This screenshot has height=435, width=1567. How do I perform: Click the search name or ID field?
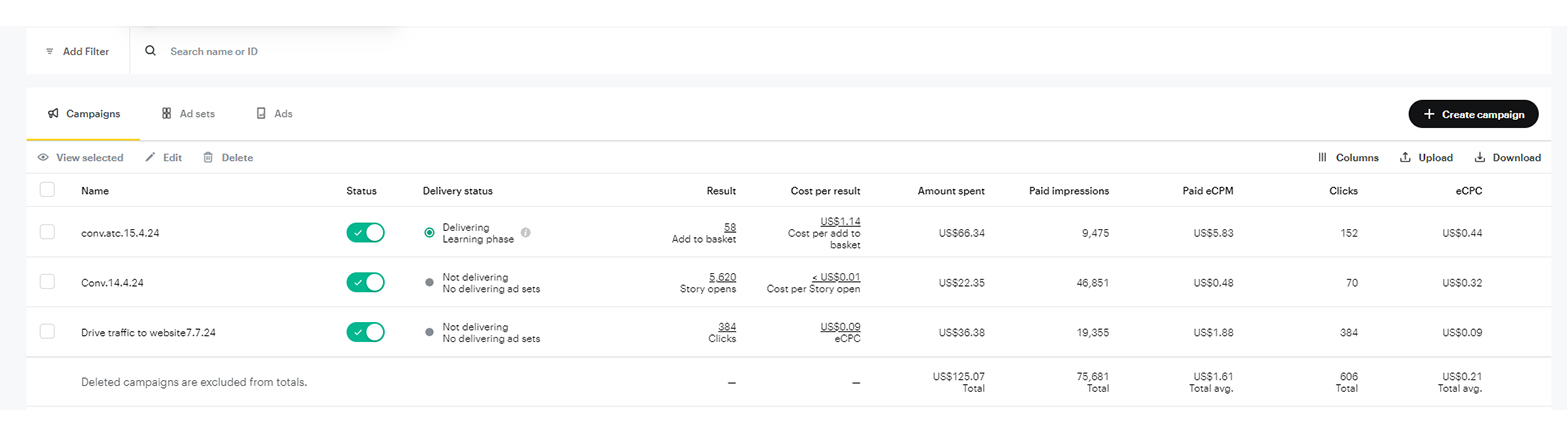[280, 51]
